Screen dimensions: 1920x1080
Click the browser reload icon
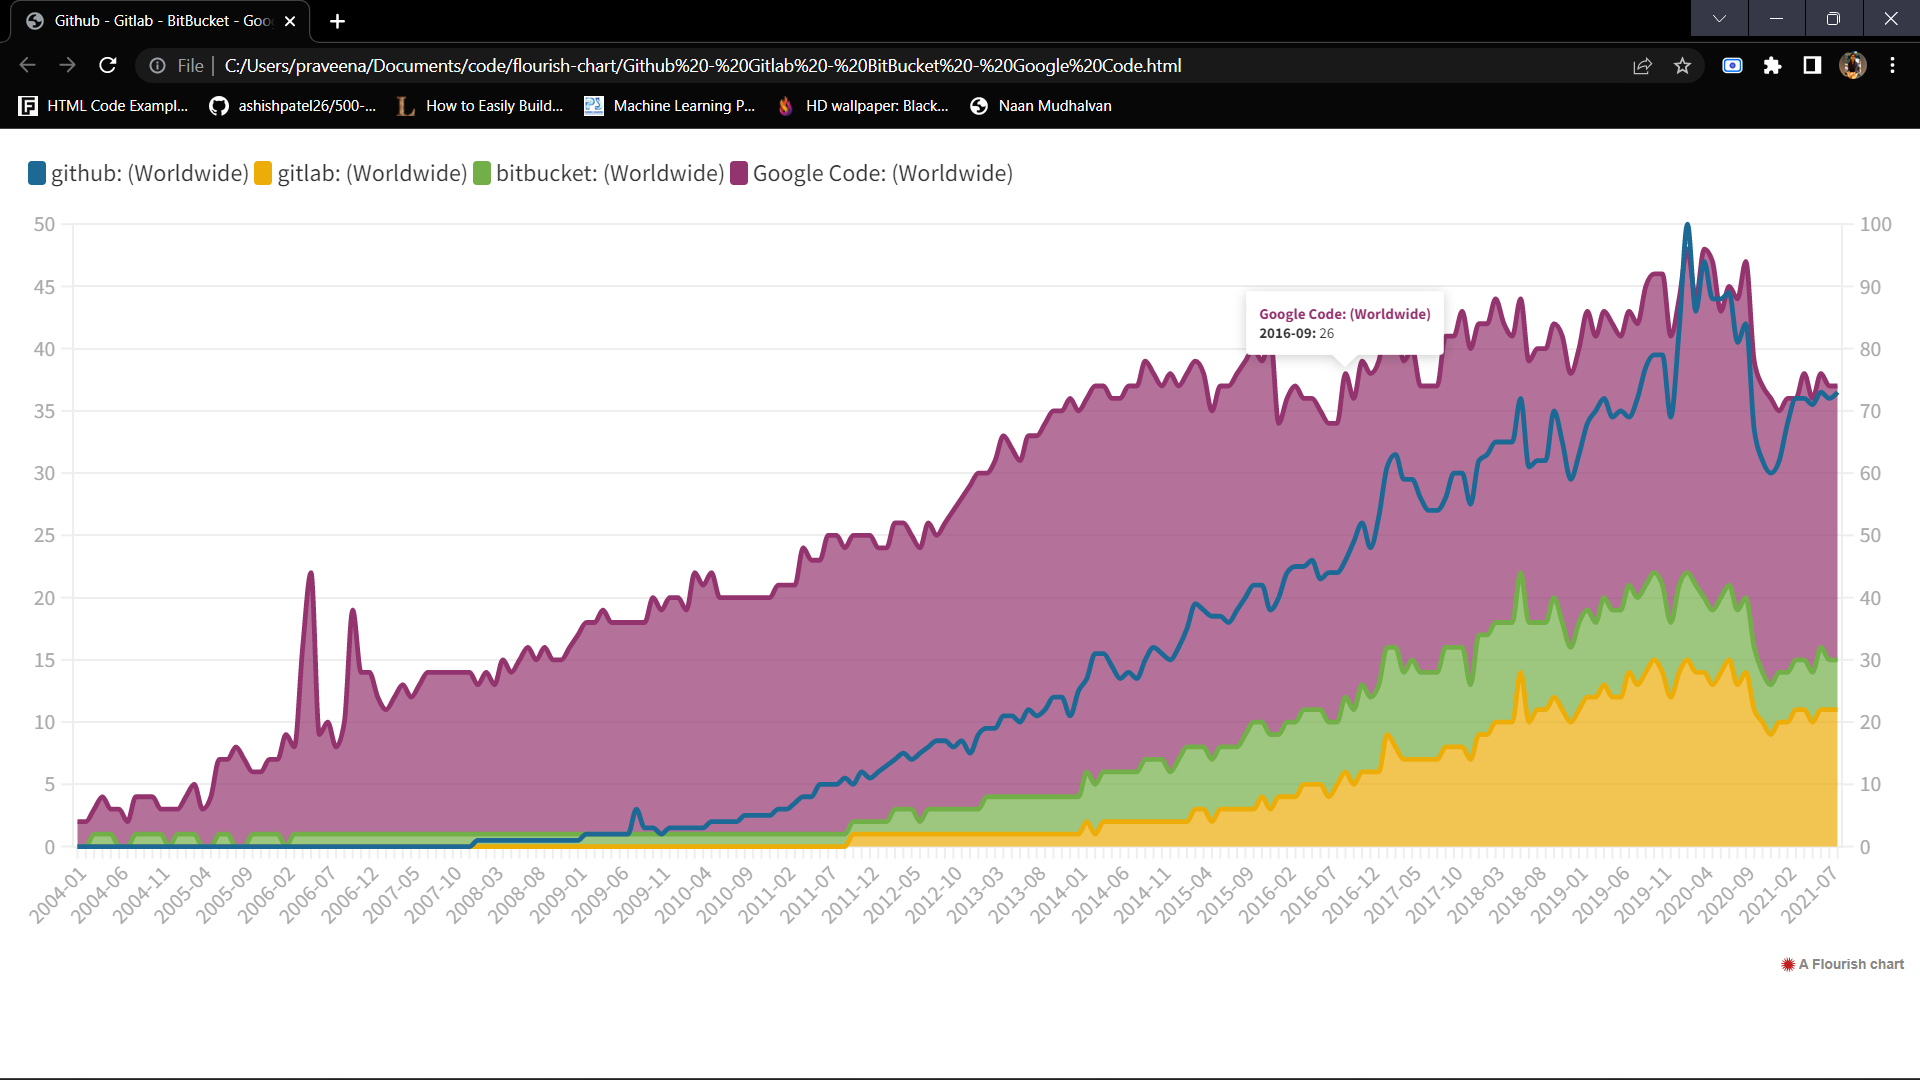click(x=107, y=65)
